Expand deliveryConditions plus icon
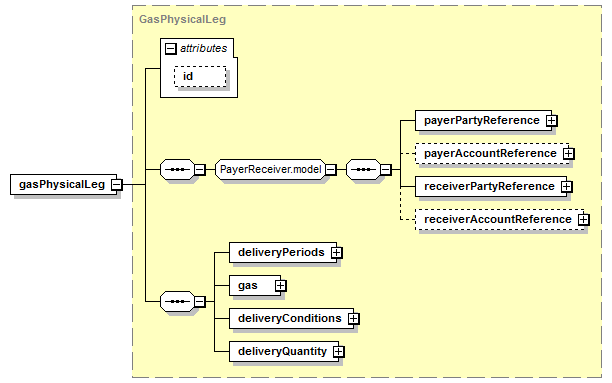The width and height of the screenshot is (612, 383). click(354, 319)
